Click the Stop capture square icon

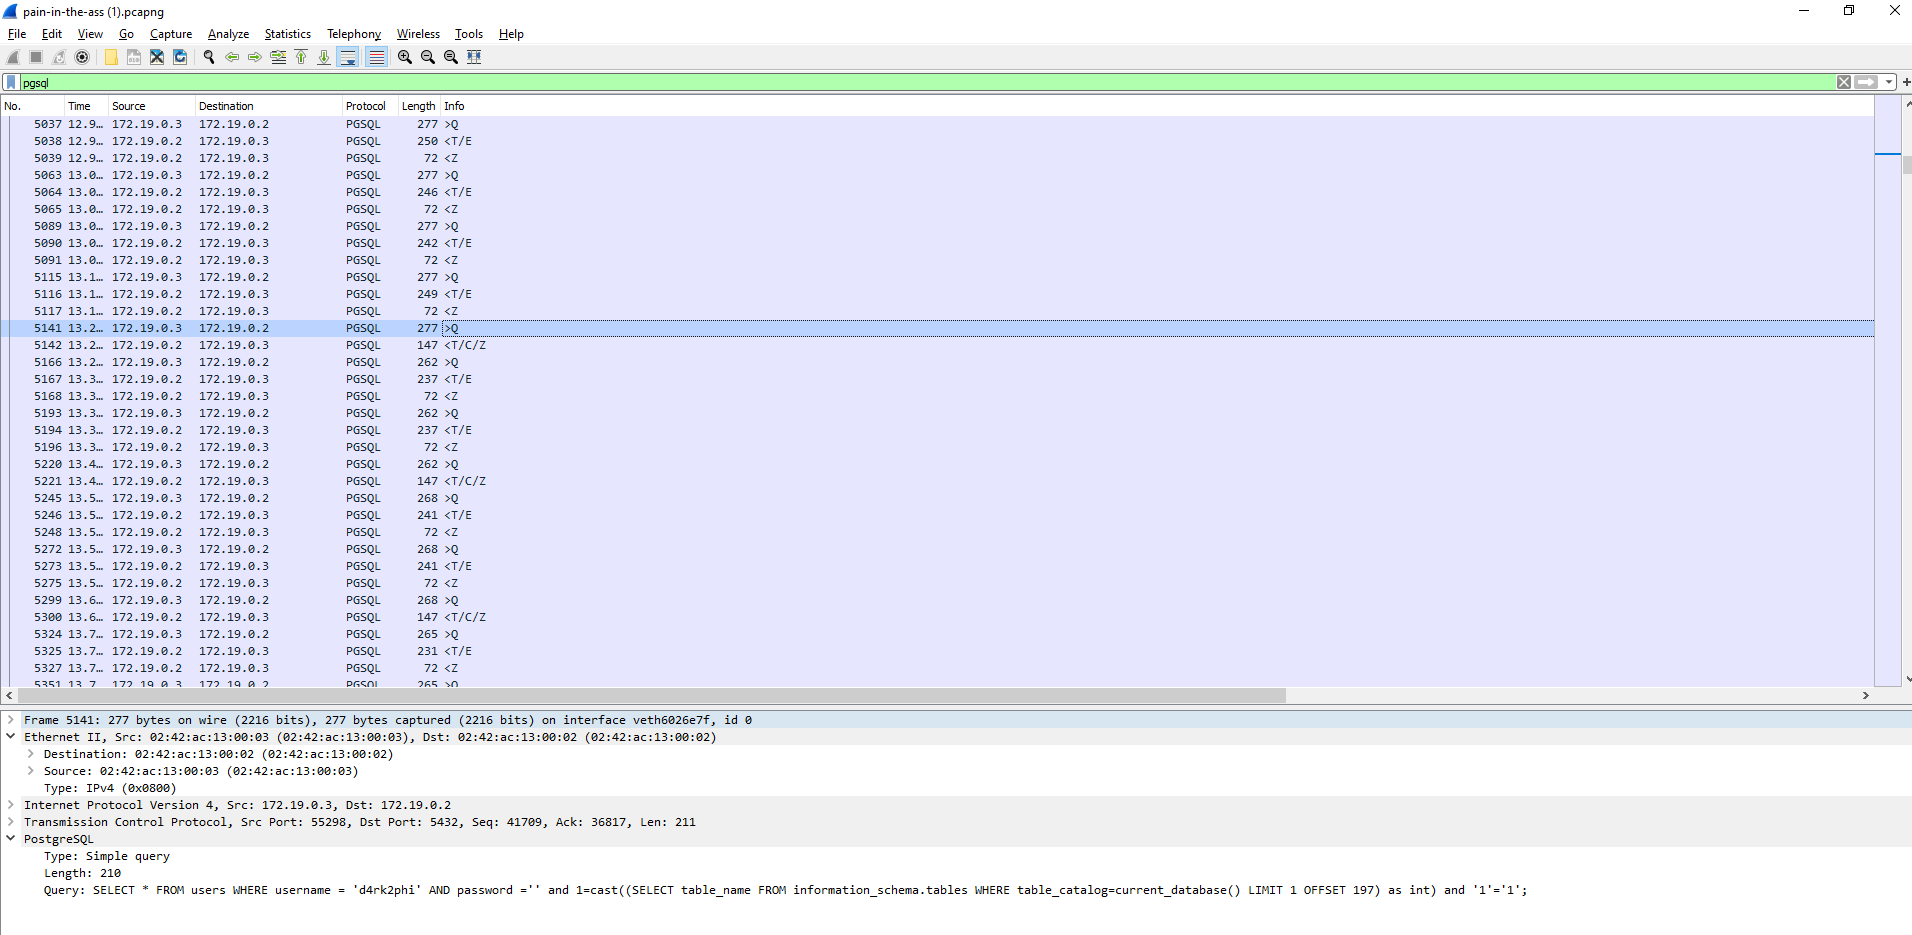click(x=36, y=57)
